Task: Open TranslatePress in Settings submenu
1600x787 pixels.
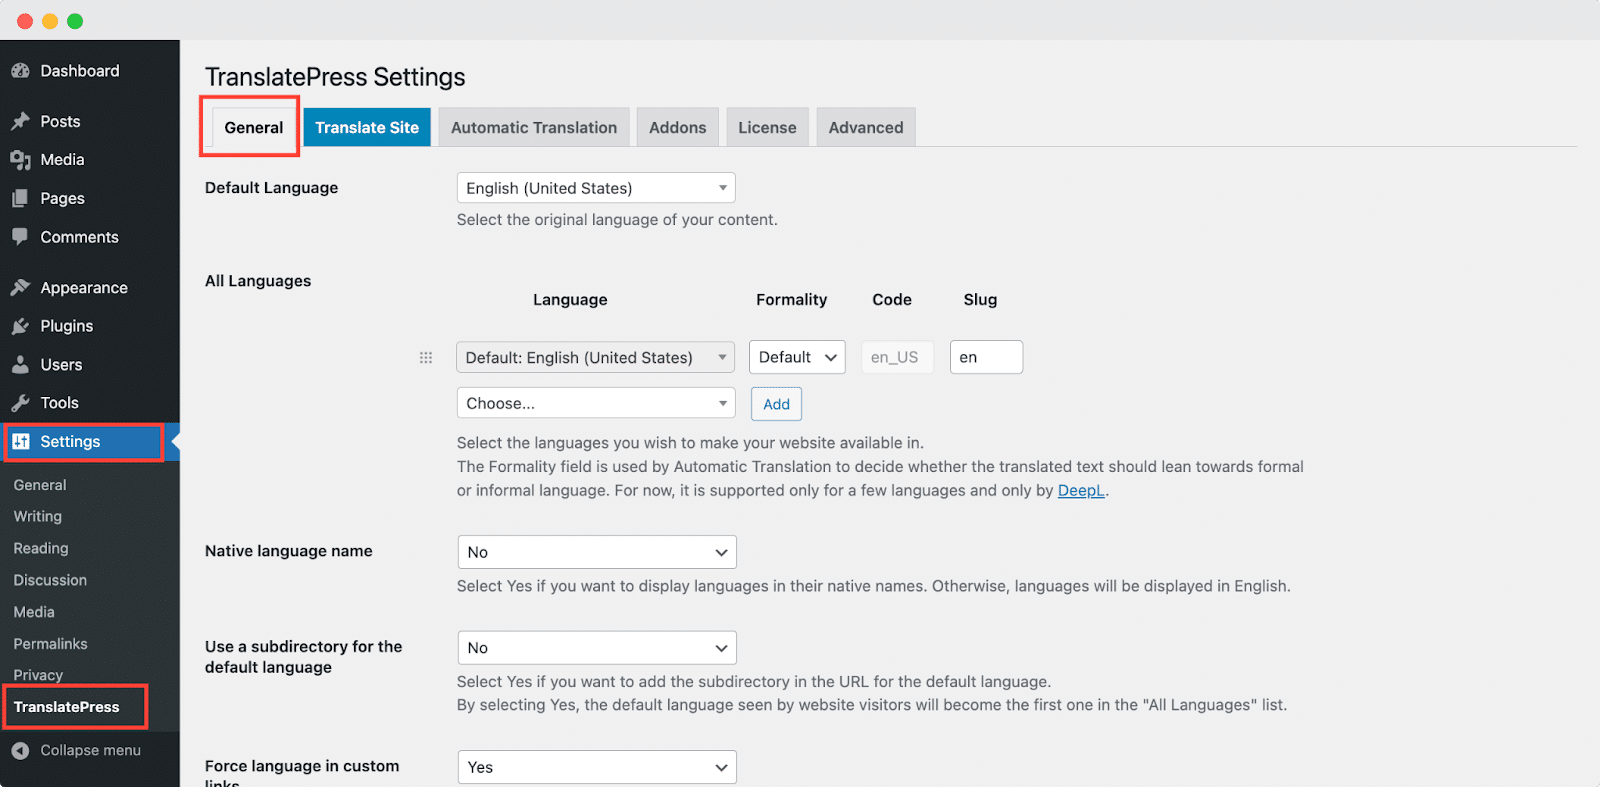Action: click(x=66, y=707)
